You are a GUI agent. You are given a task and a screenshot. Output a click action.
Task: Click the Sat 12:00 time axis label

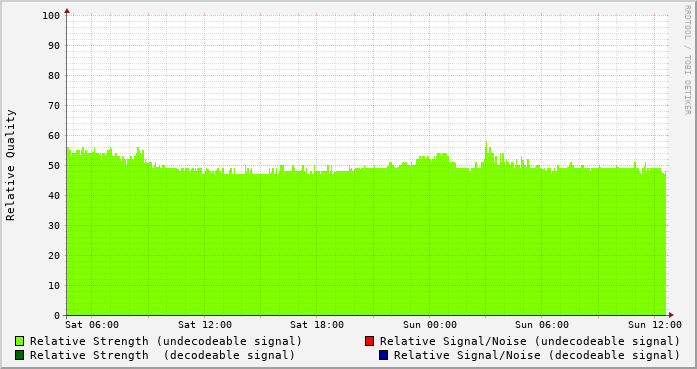point(205,325)
